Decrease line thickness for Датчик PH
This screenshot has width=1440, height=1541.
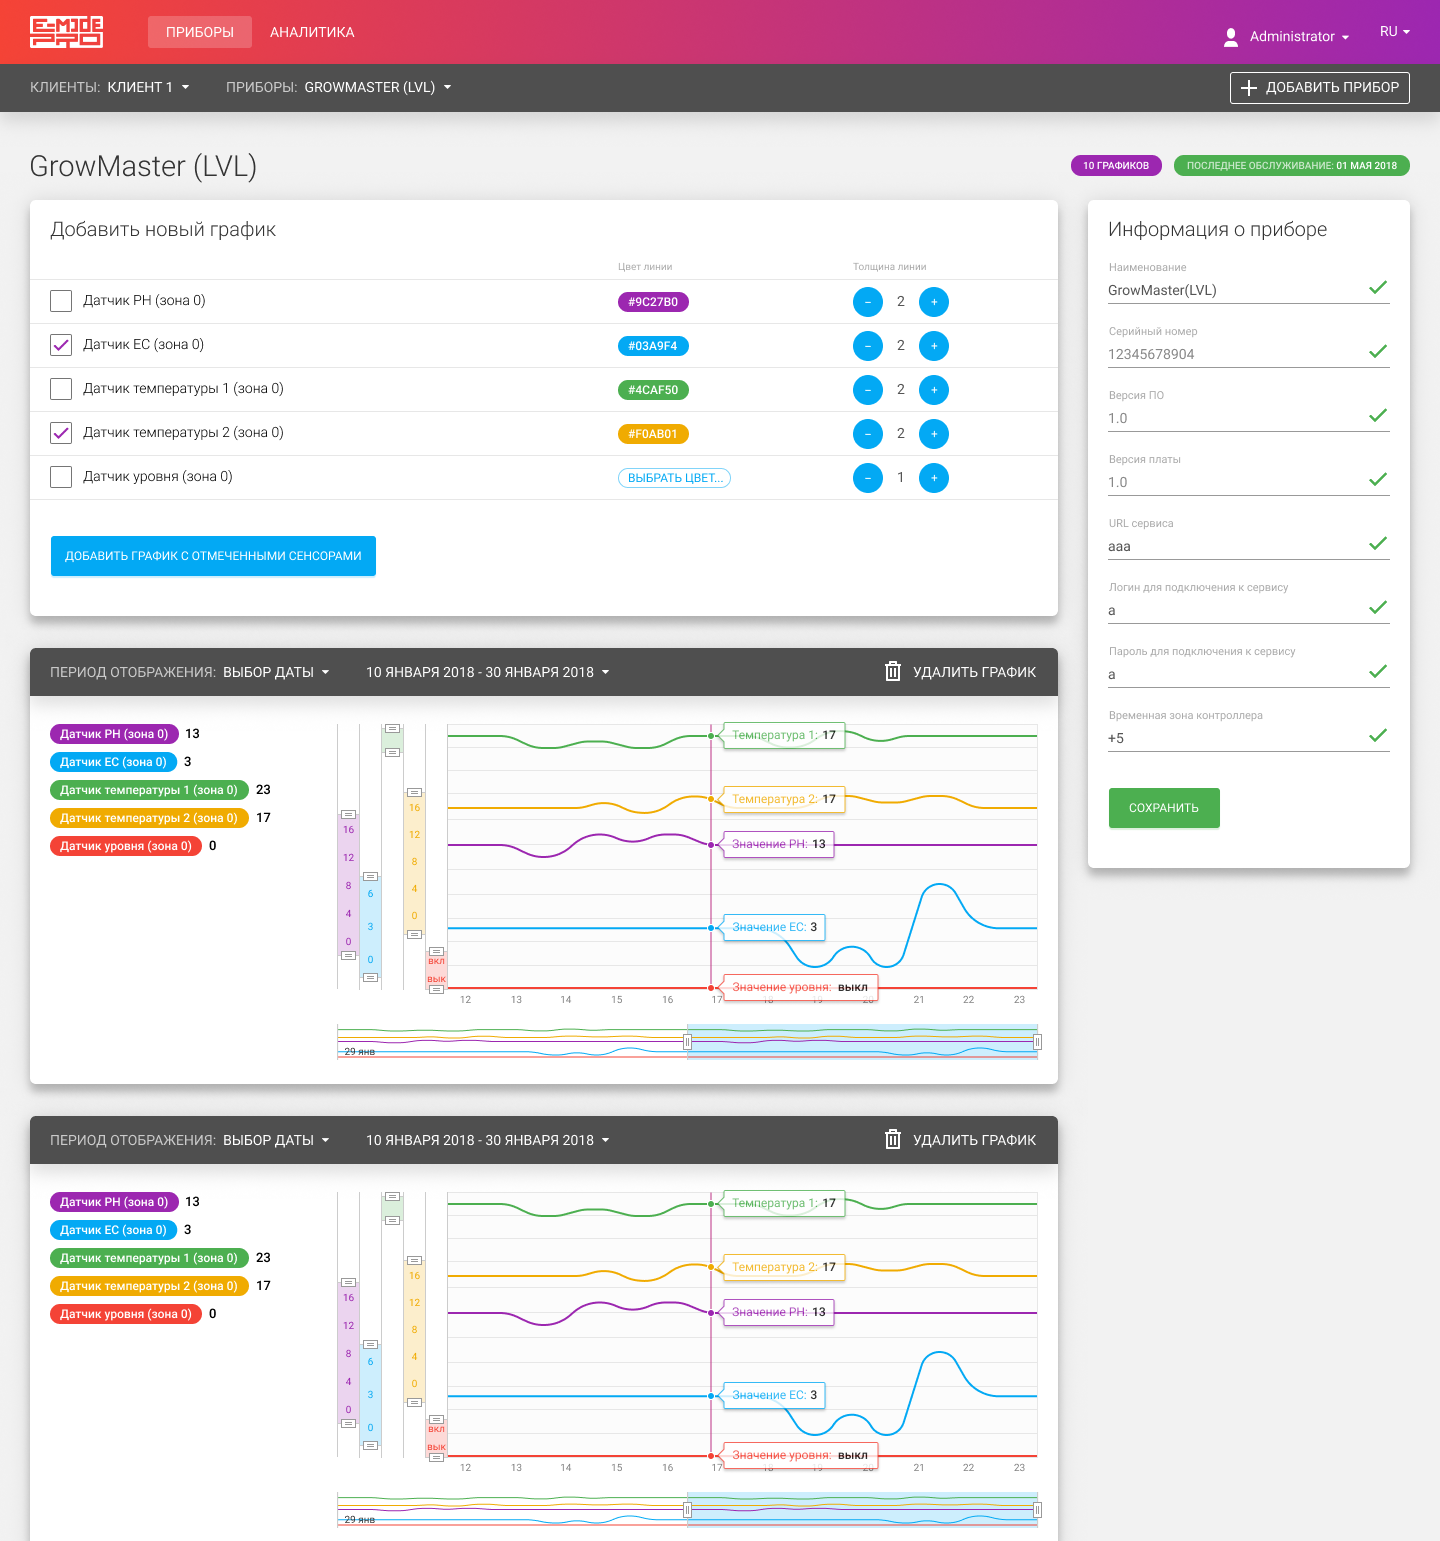tap(868, 302)
